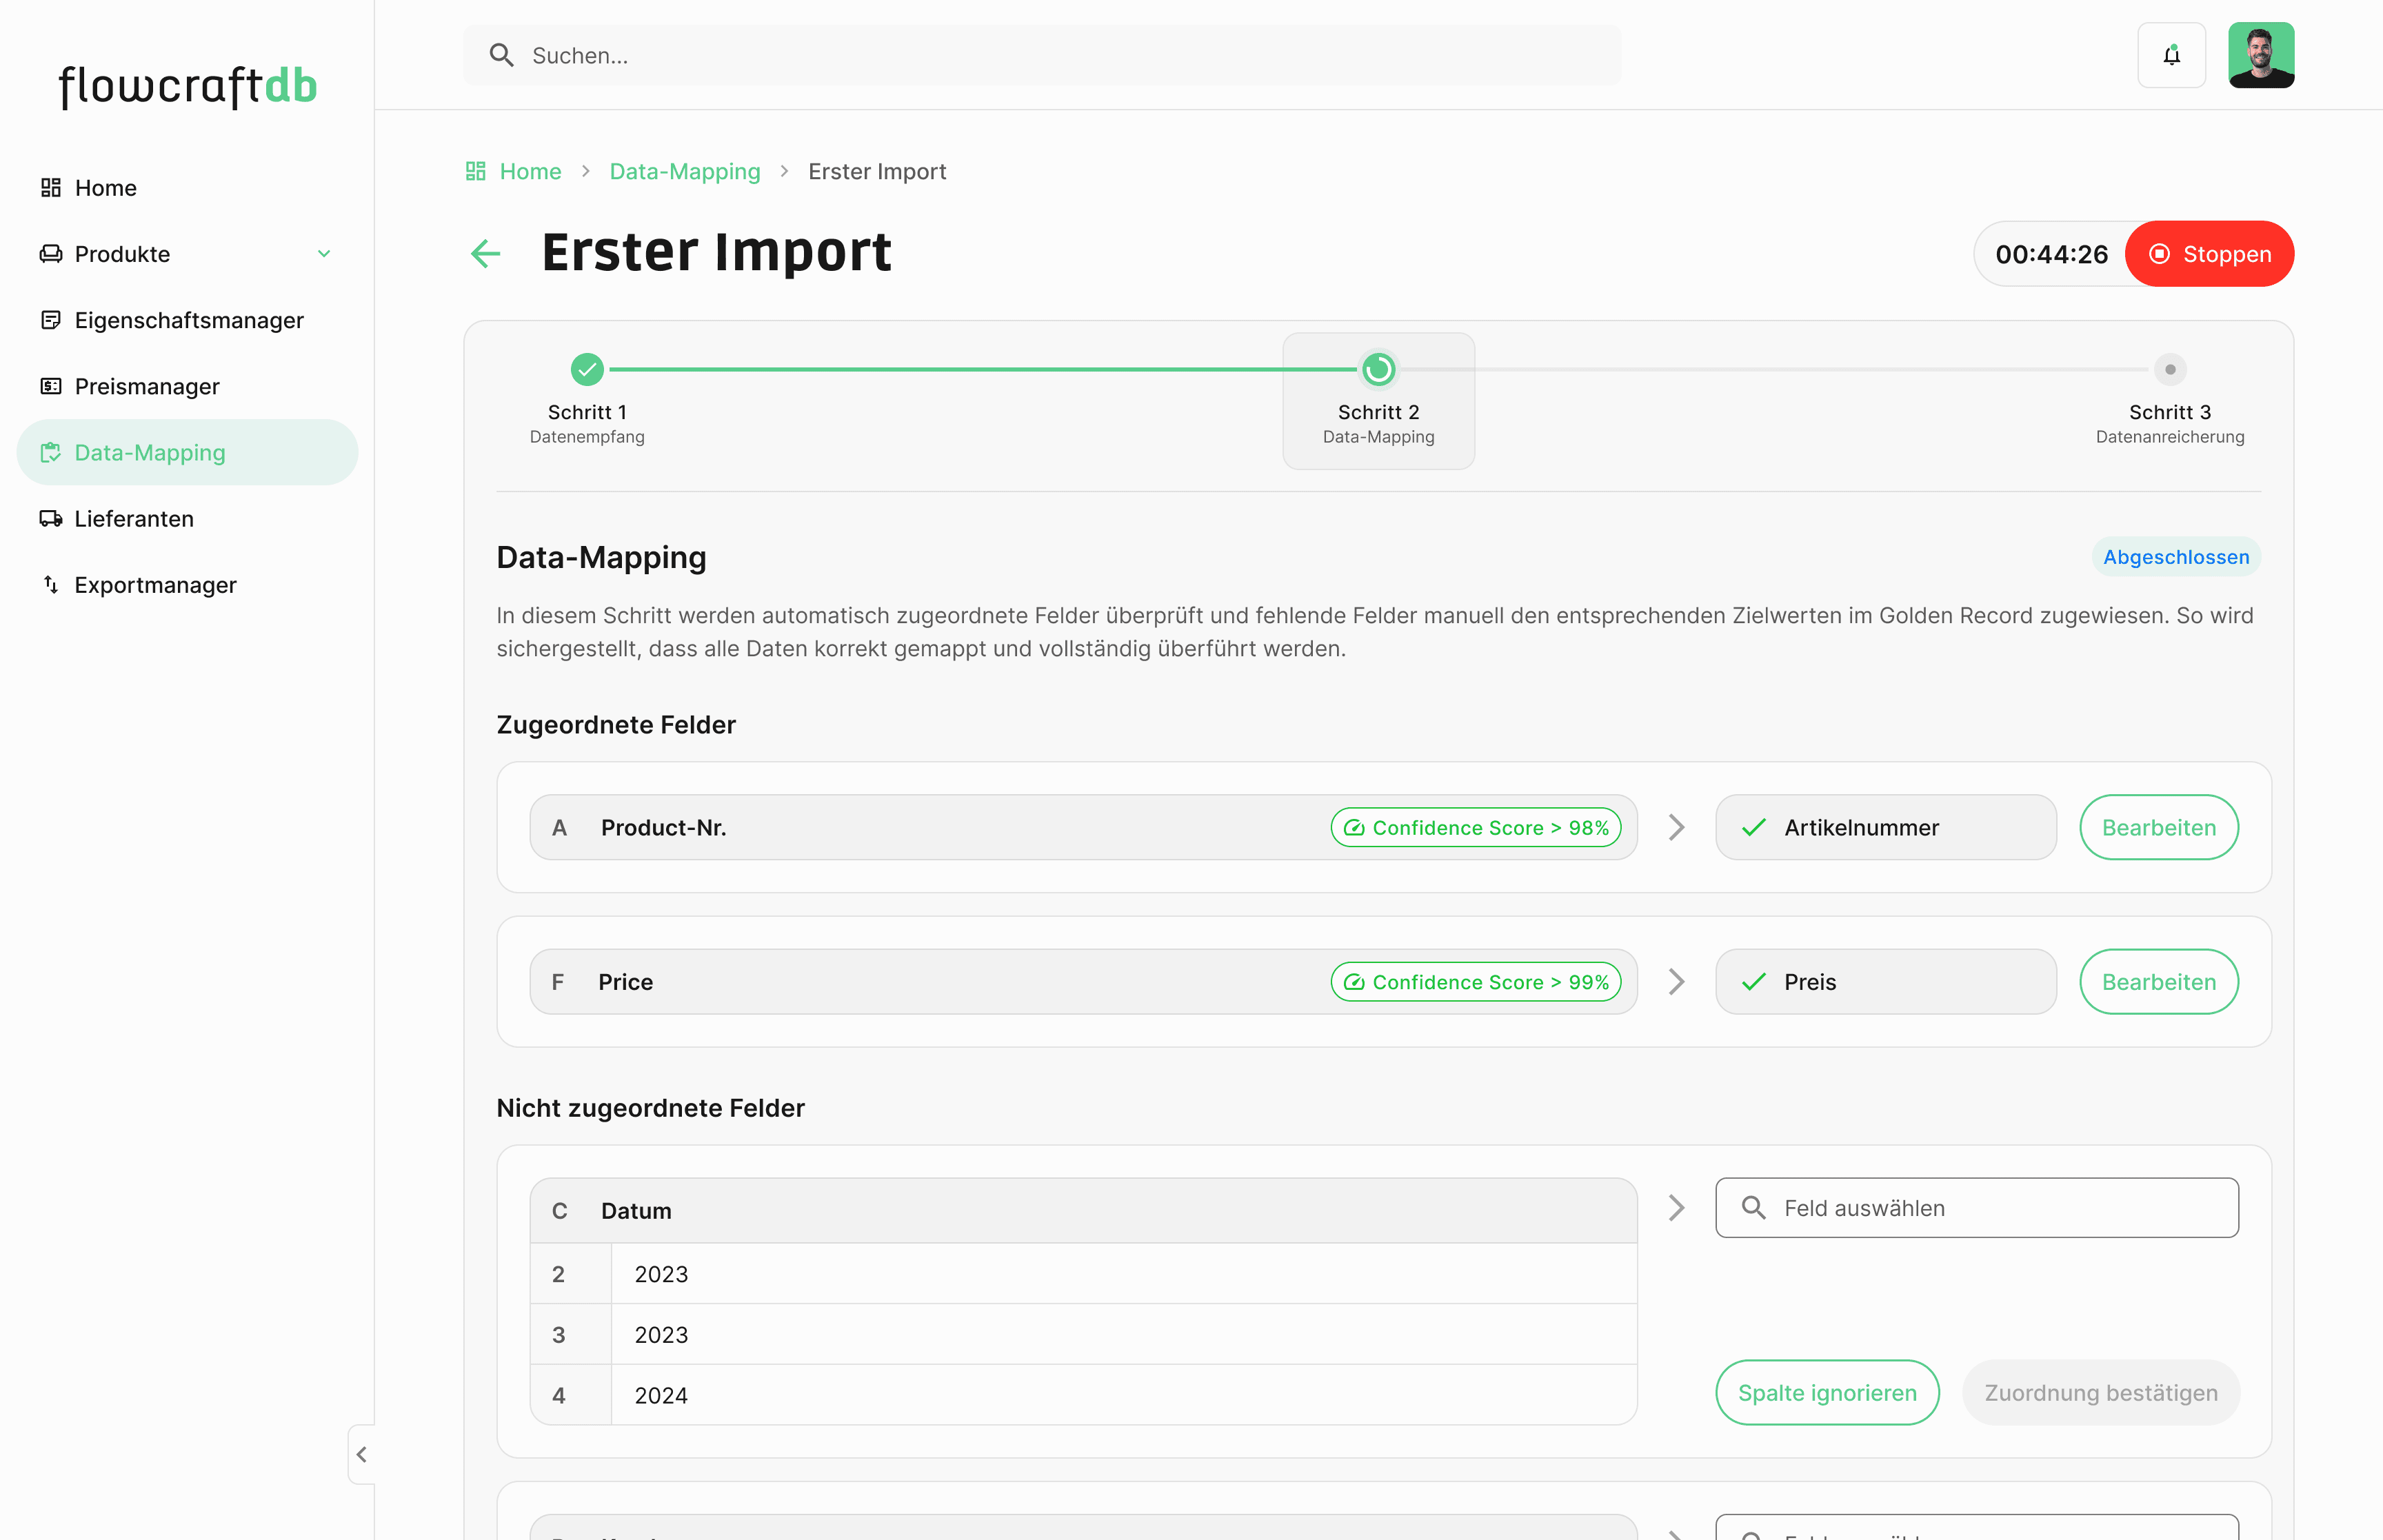Image resolution: width=2383 pixels, height=1540 pixels.
Task: Collapse the sidebar using the bottom chevron
Action: (x=362, y=1455)
